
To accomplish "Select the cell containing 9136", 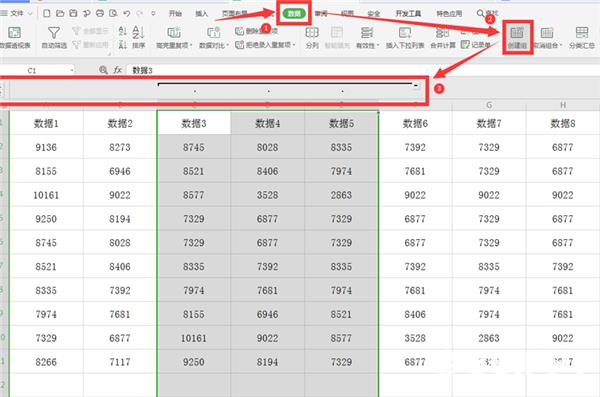I will coord(46,147).
